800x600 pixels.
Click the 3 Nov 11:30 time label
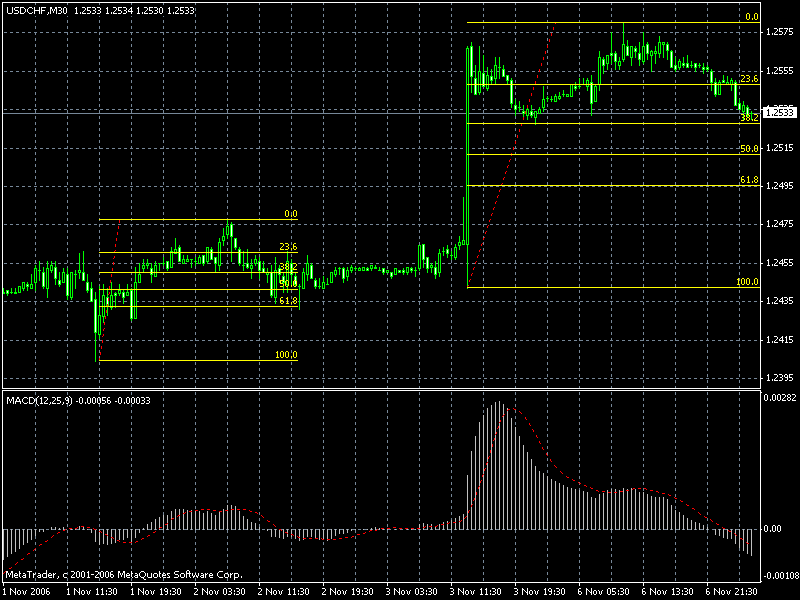coord(476,592)
